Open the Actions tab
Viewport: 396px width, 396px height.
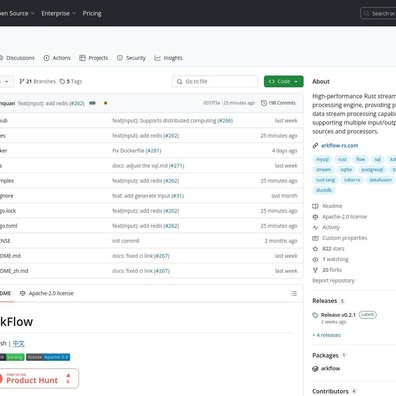tap(57, 58)
